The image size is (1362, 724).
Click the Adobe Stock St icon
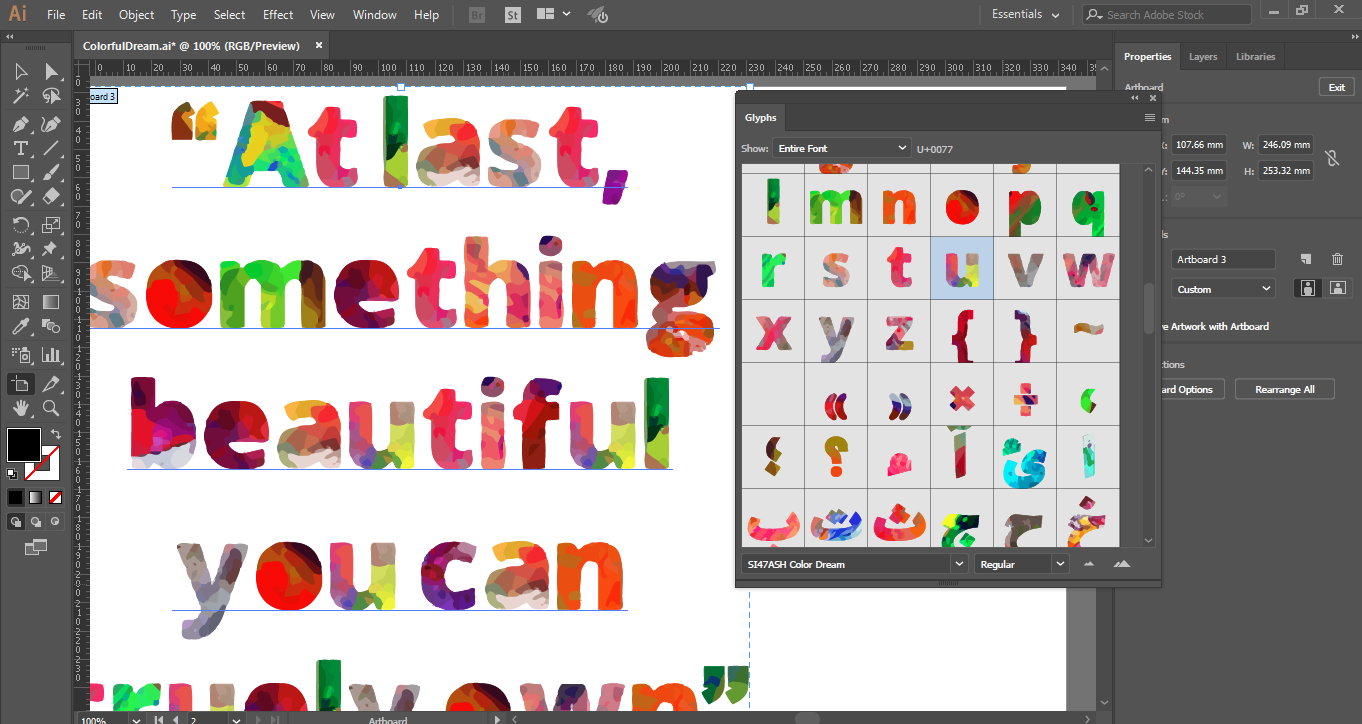(513, 15)
